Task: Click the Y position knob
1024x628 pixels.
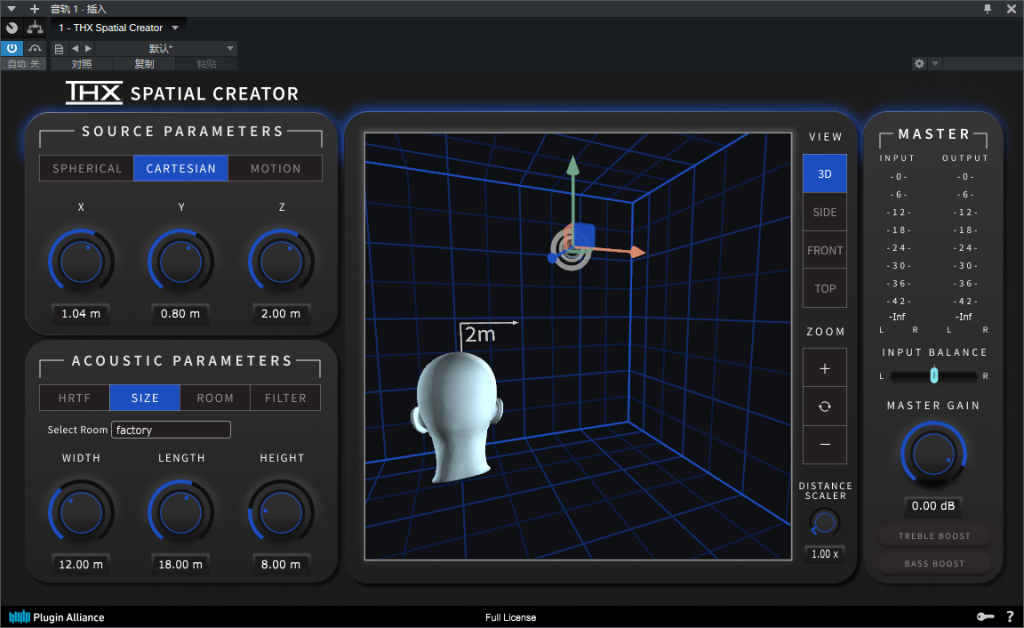Action: (181, 262)
